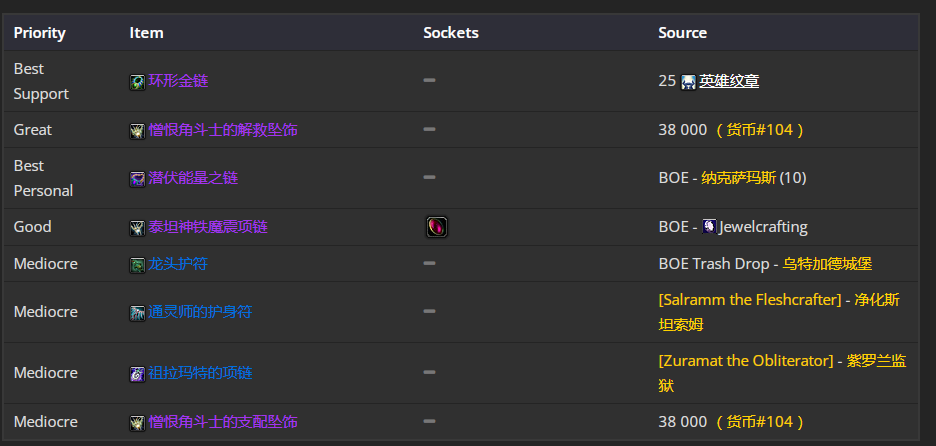Screen dimensions: 936x446
Task: Click the 环形金链 item icon
Action: [x=137, y=82]
